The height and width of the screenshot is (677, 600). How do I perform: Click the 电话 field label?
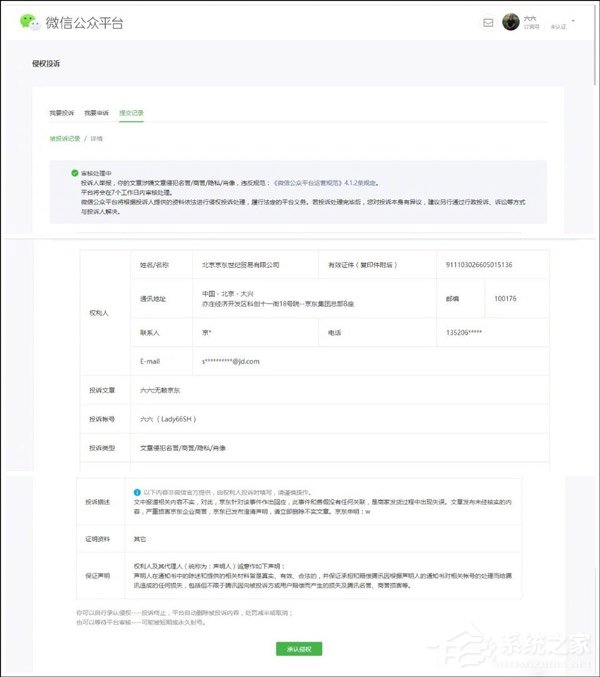pos(335,332)
